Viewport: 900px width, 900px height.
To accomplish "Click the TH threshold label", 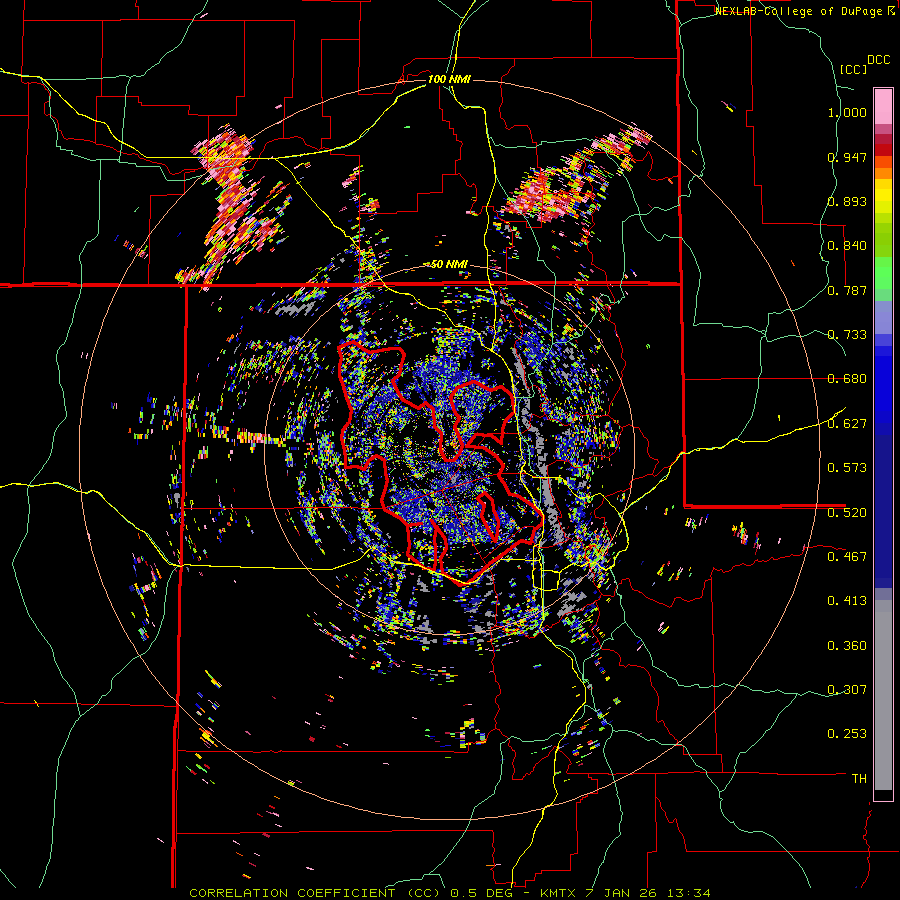I will [859, 779].
